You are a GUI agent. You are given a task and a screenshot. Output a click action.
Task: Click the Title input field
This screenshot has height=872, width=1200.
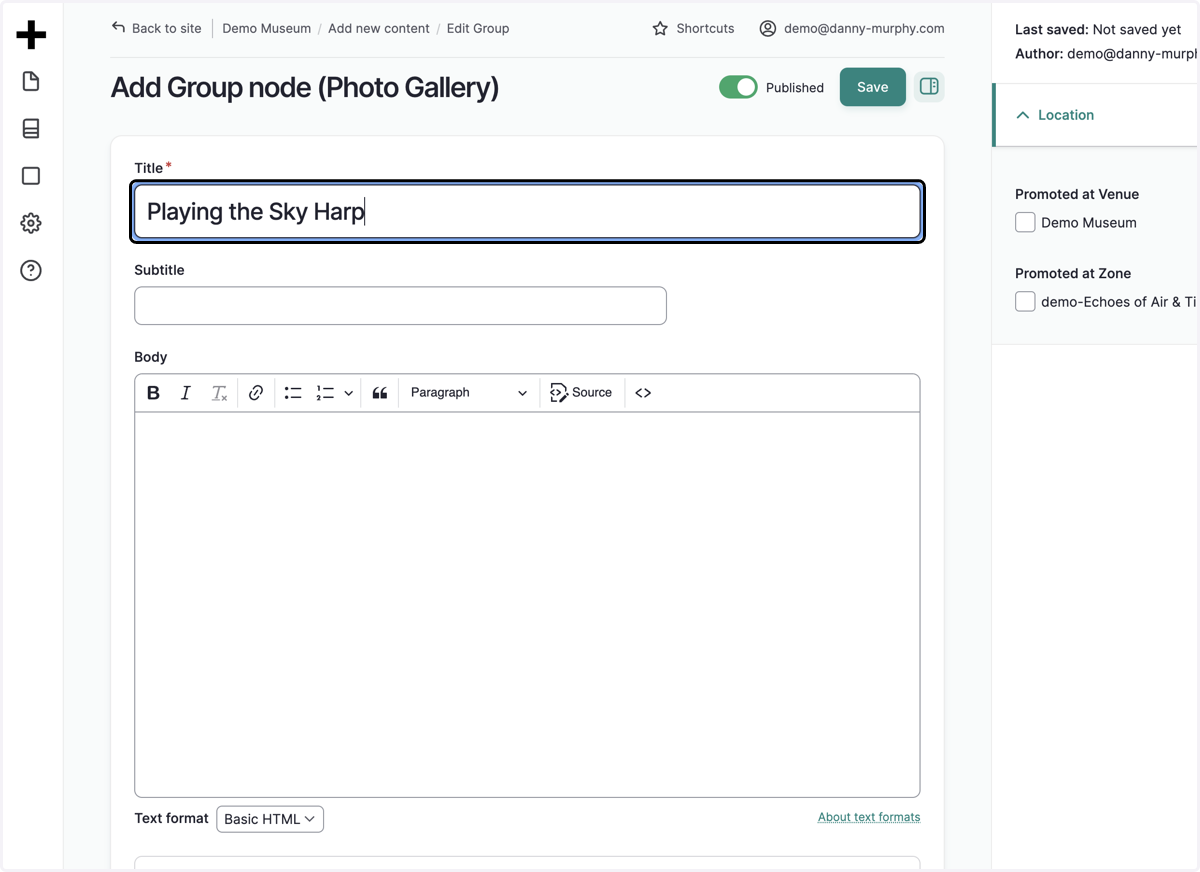click(527, 211)
